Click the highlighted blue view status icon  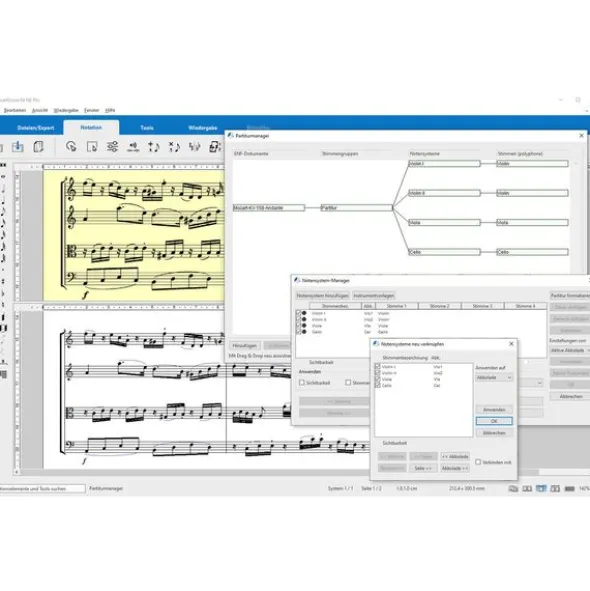541,488
